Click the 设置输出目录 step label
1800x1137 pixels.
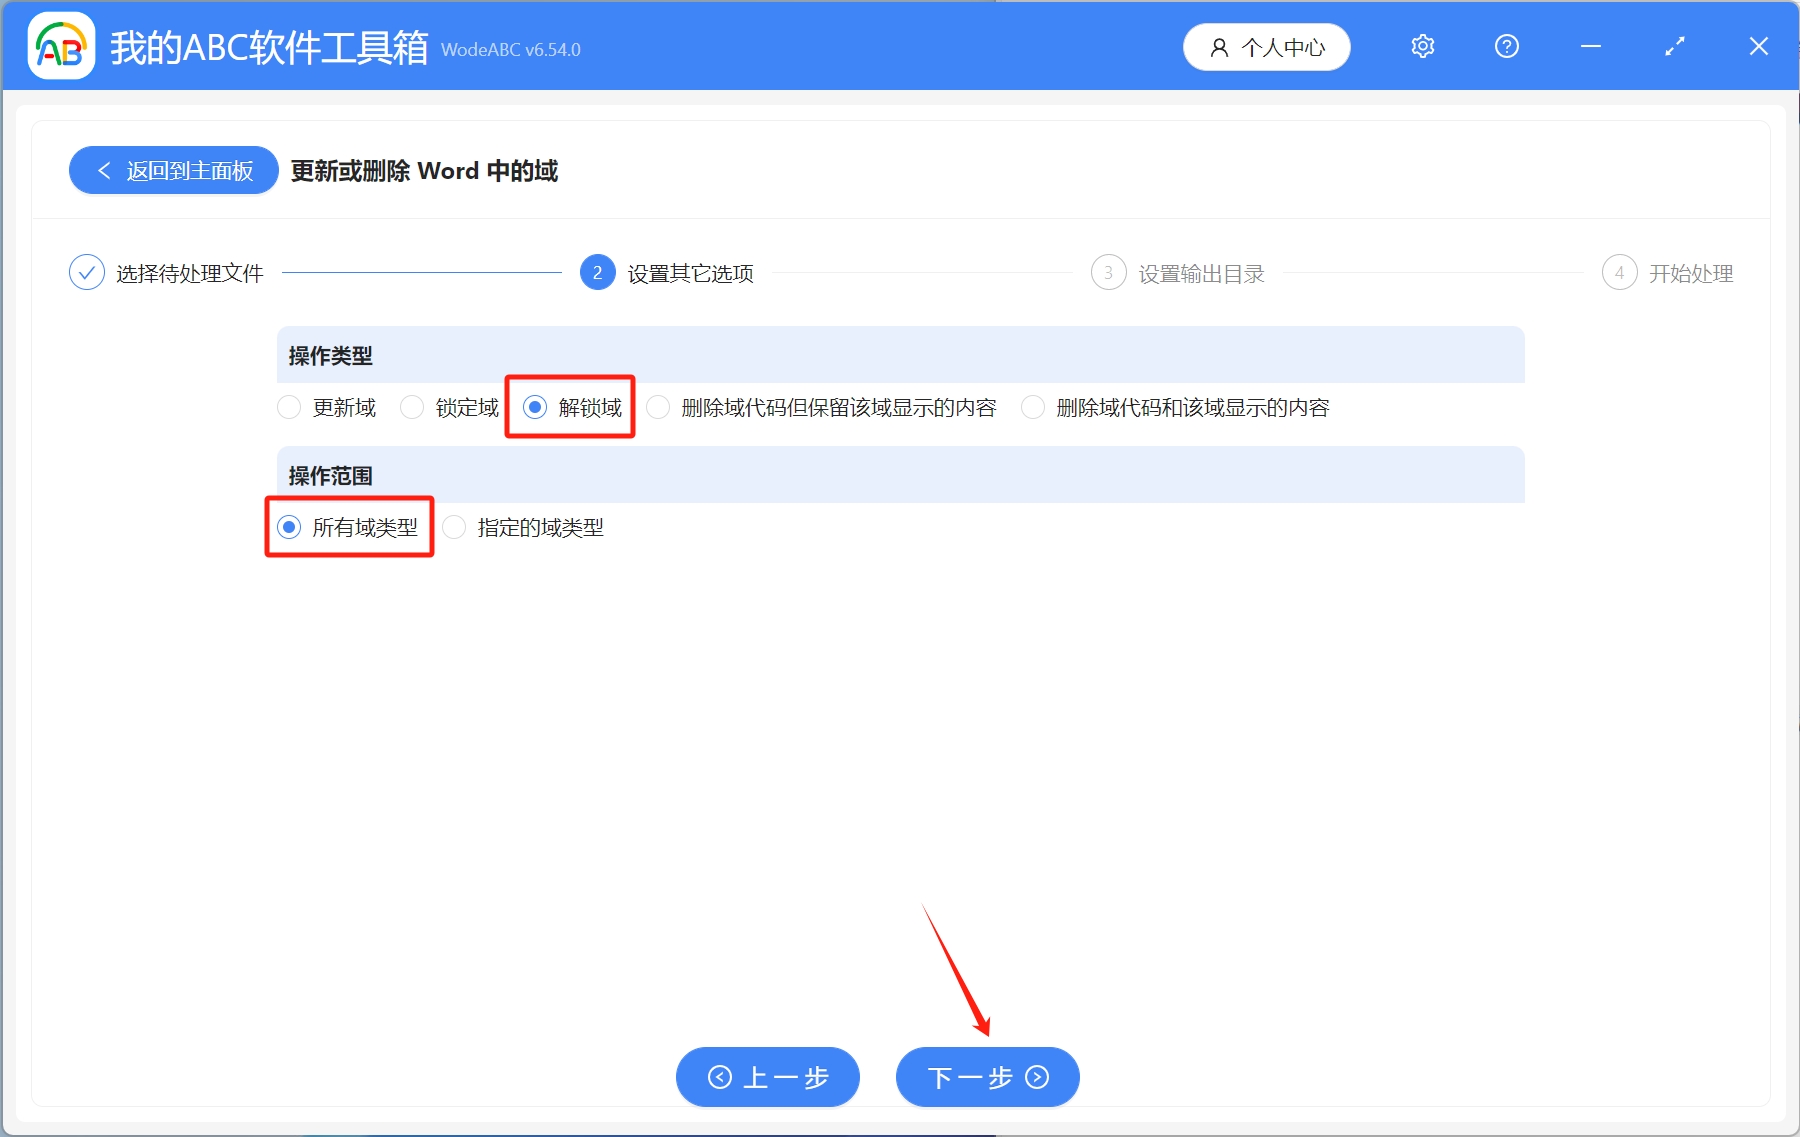(1201, 272)
